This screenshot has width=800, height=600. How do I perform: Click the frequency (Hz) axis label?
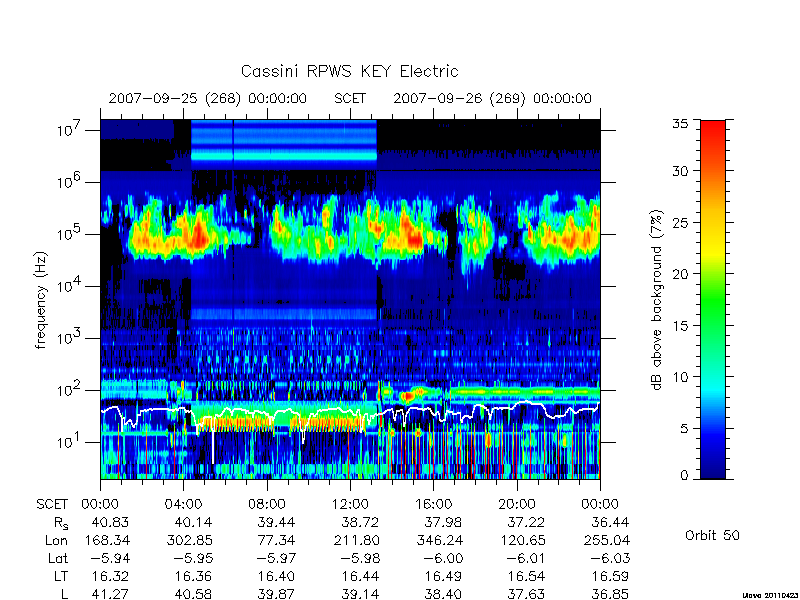pyautogui.click(x=41, y=300)
